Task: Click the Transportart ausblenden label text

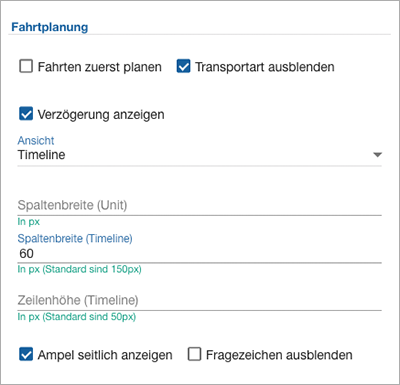Action: click(265, 67)
